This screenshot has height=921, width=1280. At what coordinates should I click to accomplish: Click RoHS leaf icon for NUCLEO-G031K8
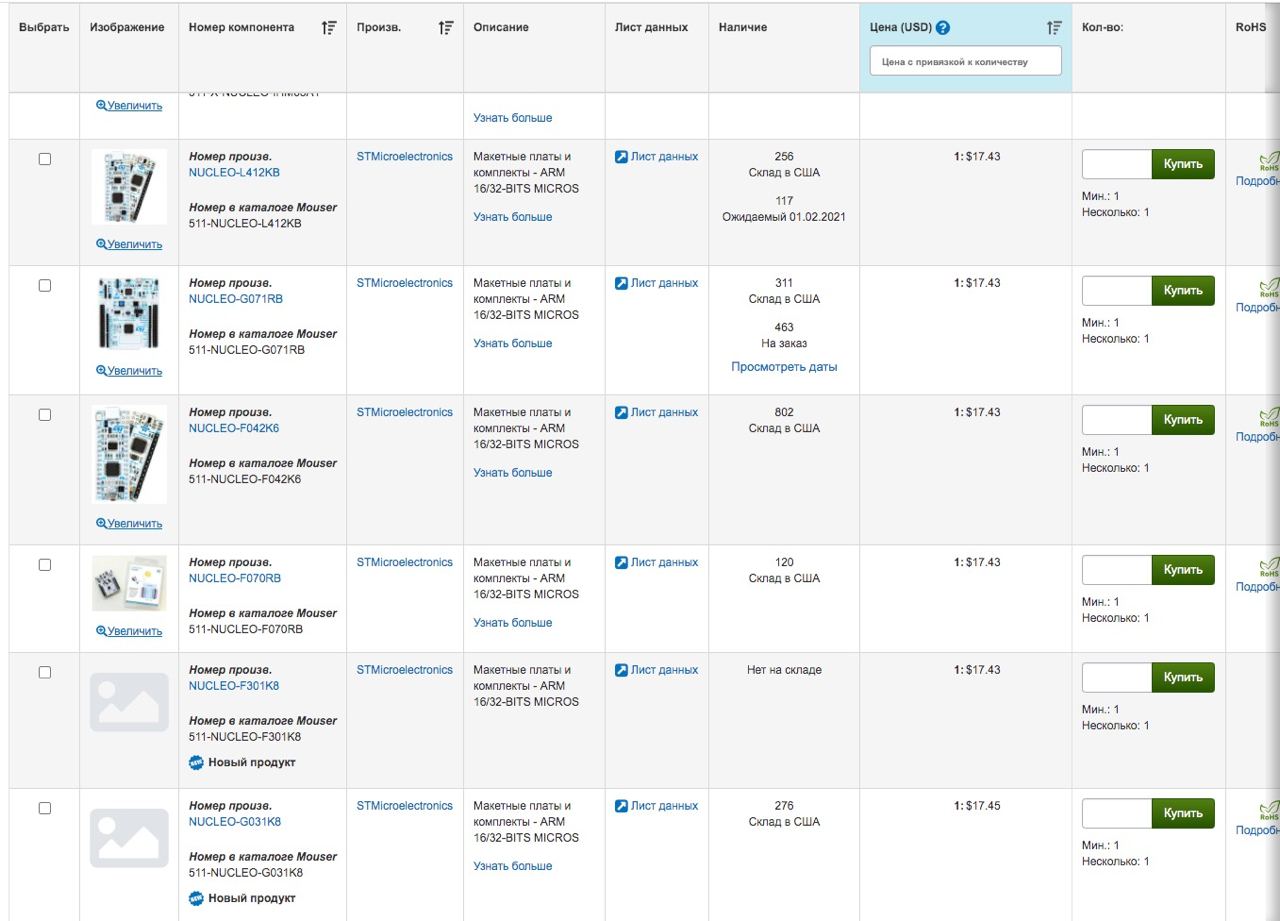click(x=1269, y=811)
